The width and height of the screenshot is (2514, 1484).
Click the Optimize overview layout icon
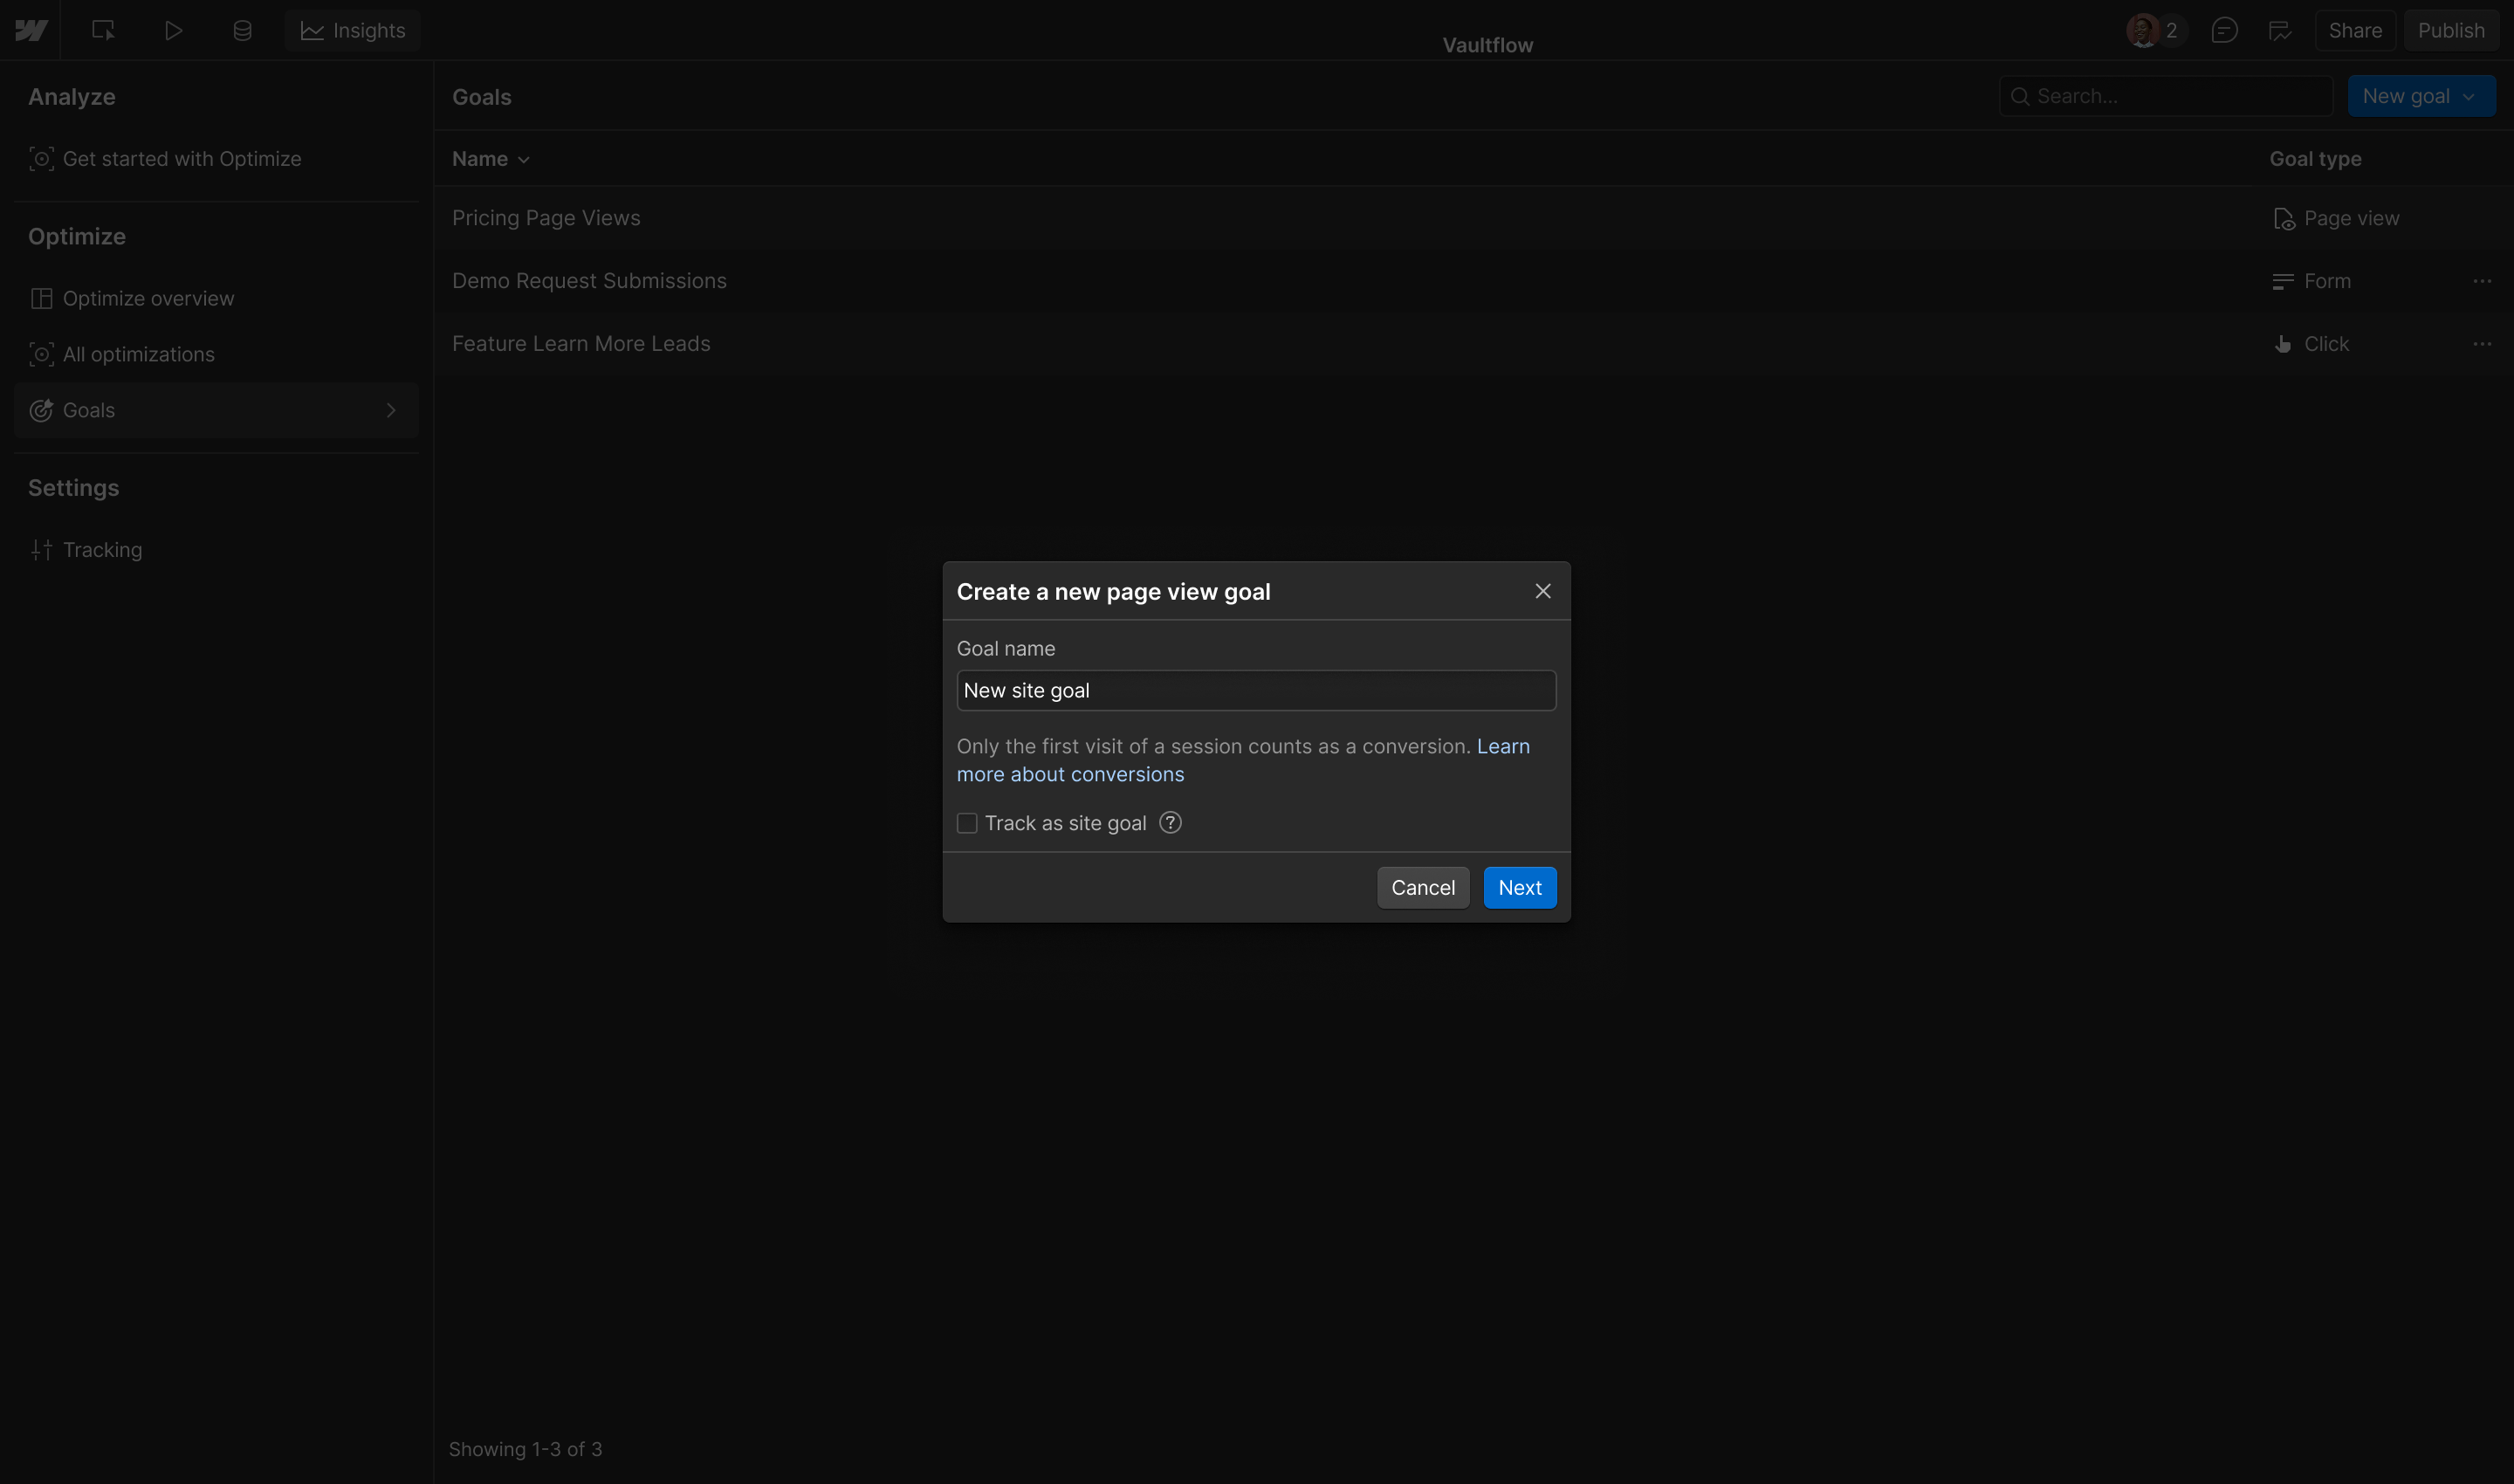(x=41, y=298)
